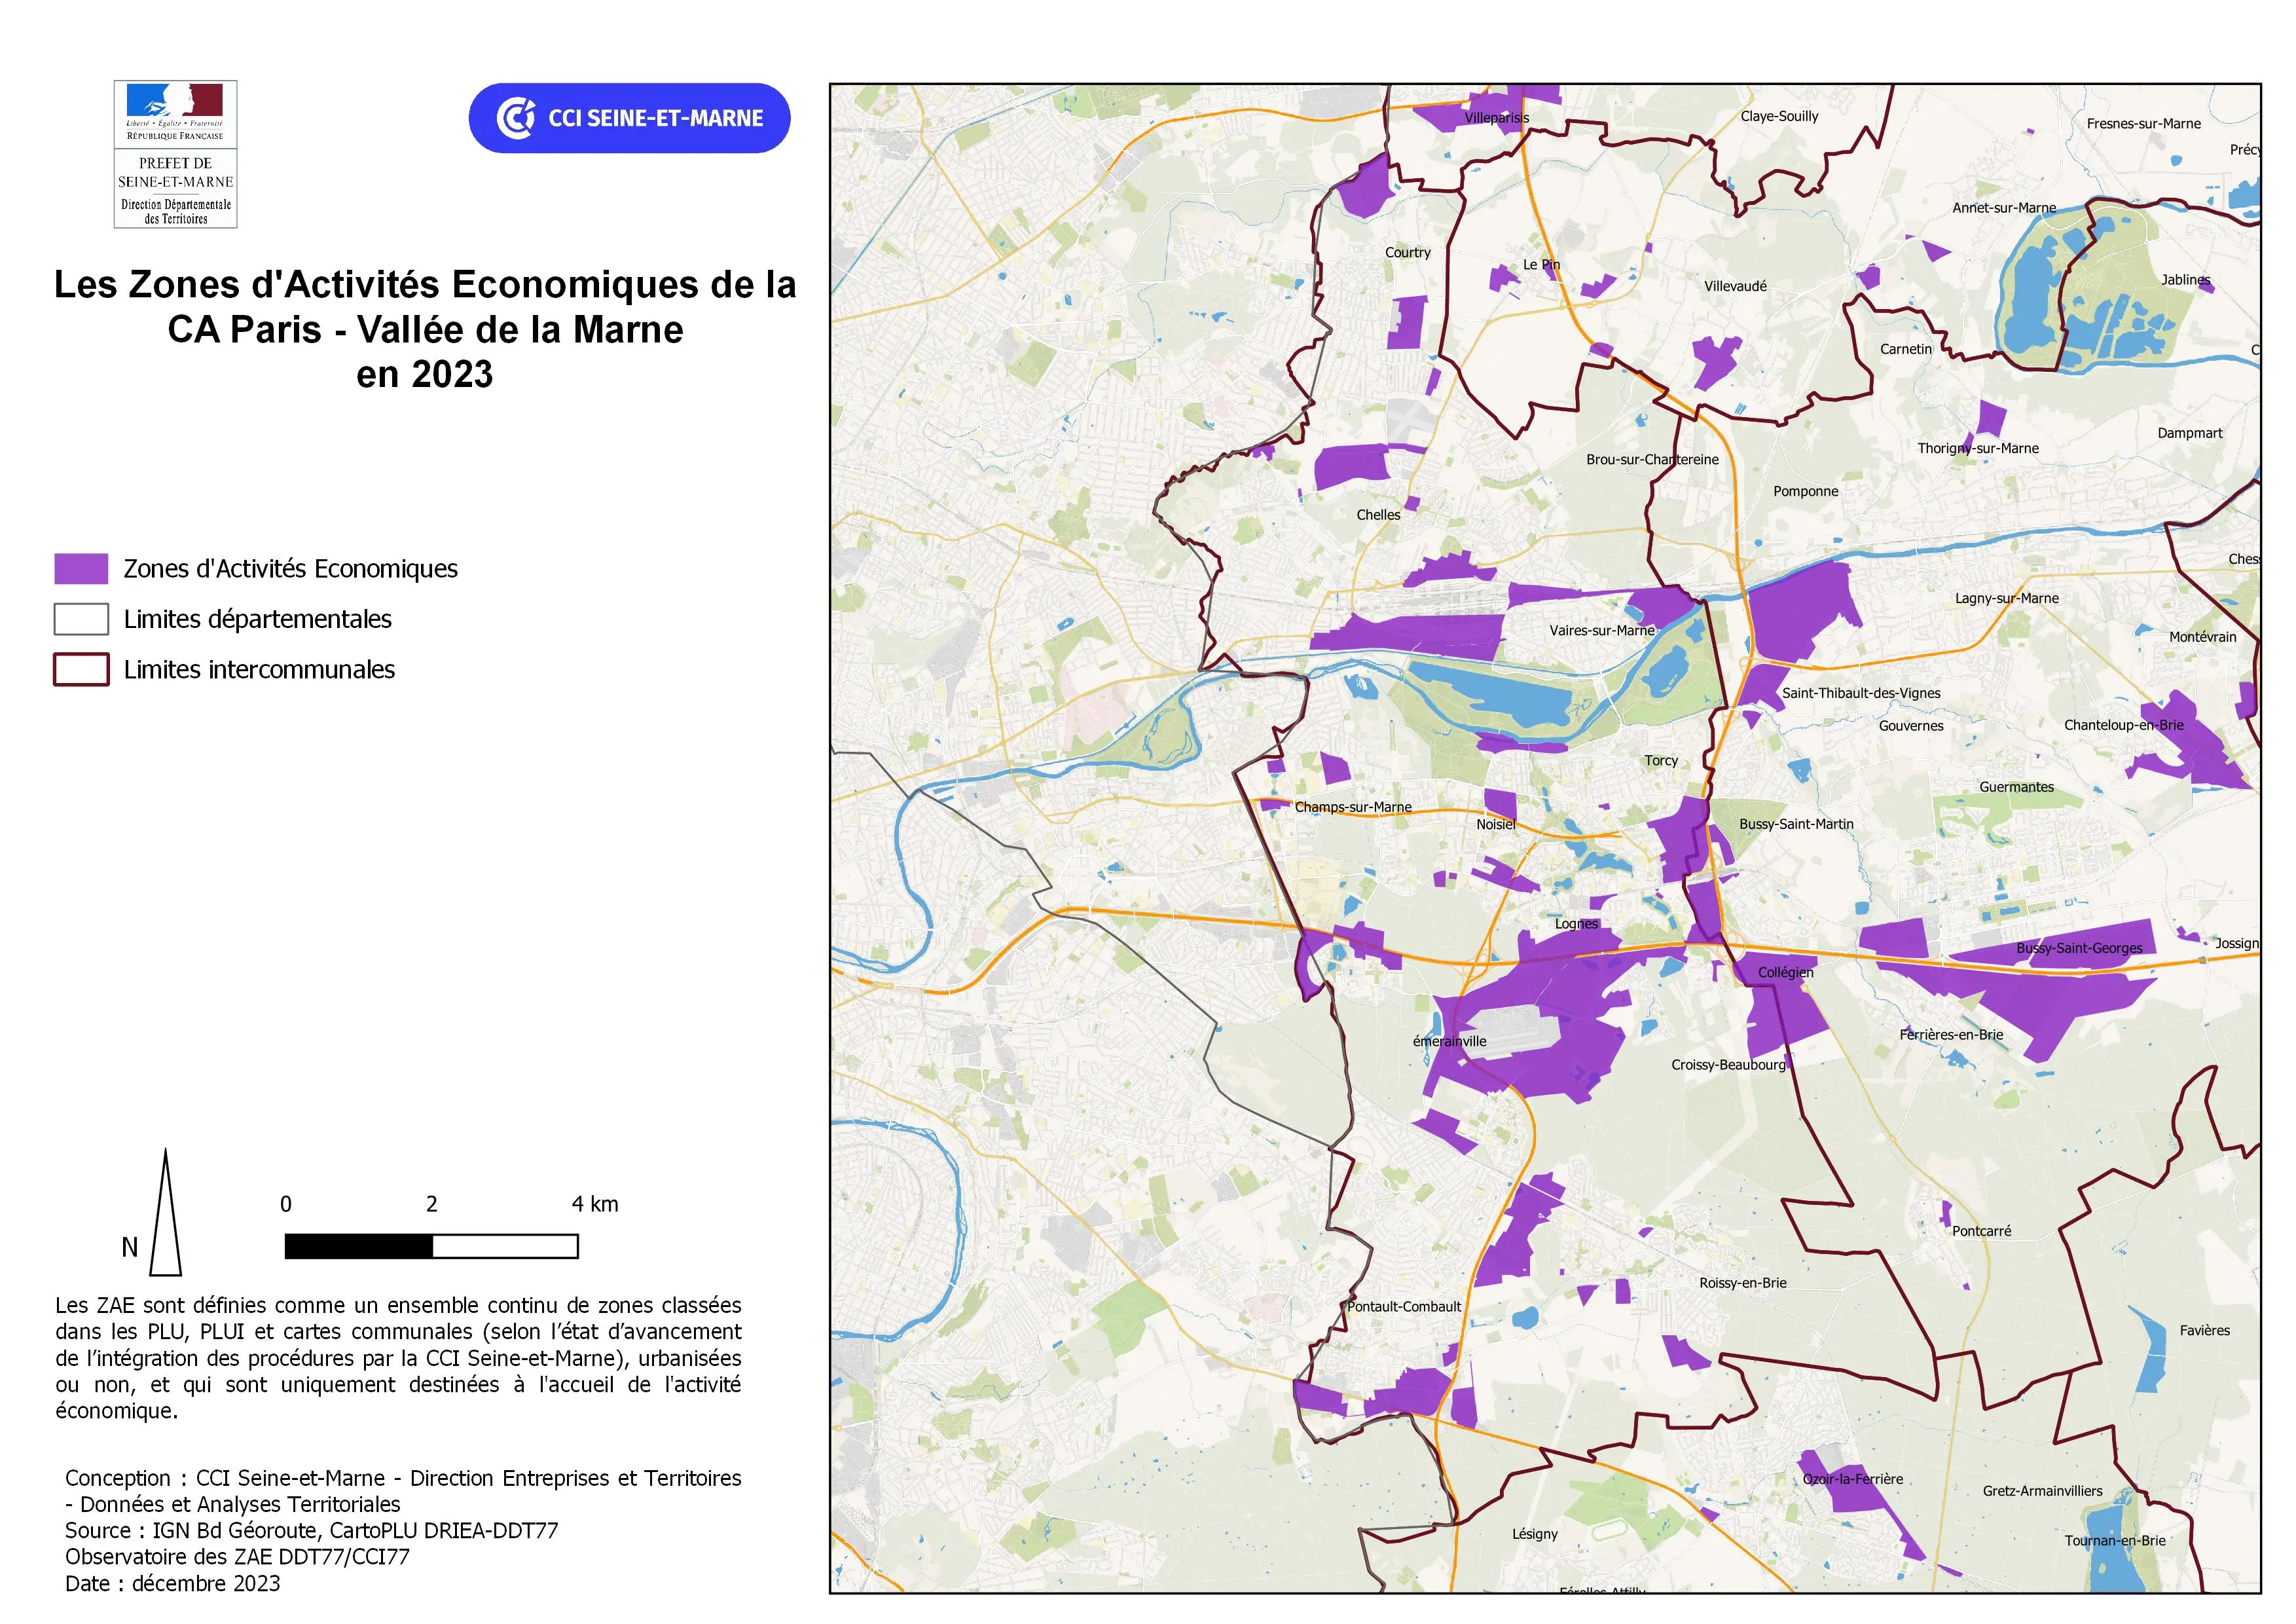Click the 'Limites intercommunales' legend label

click(x=259, y=670)
